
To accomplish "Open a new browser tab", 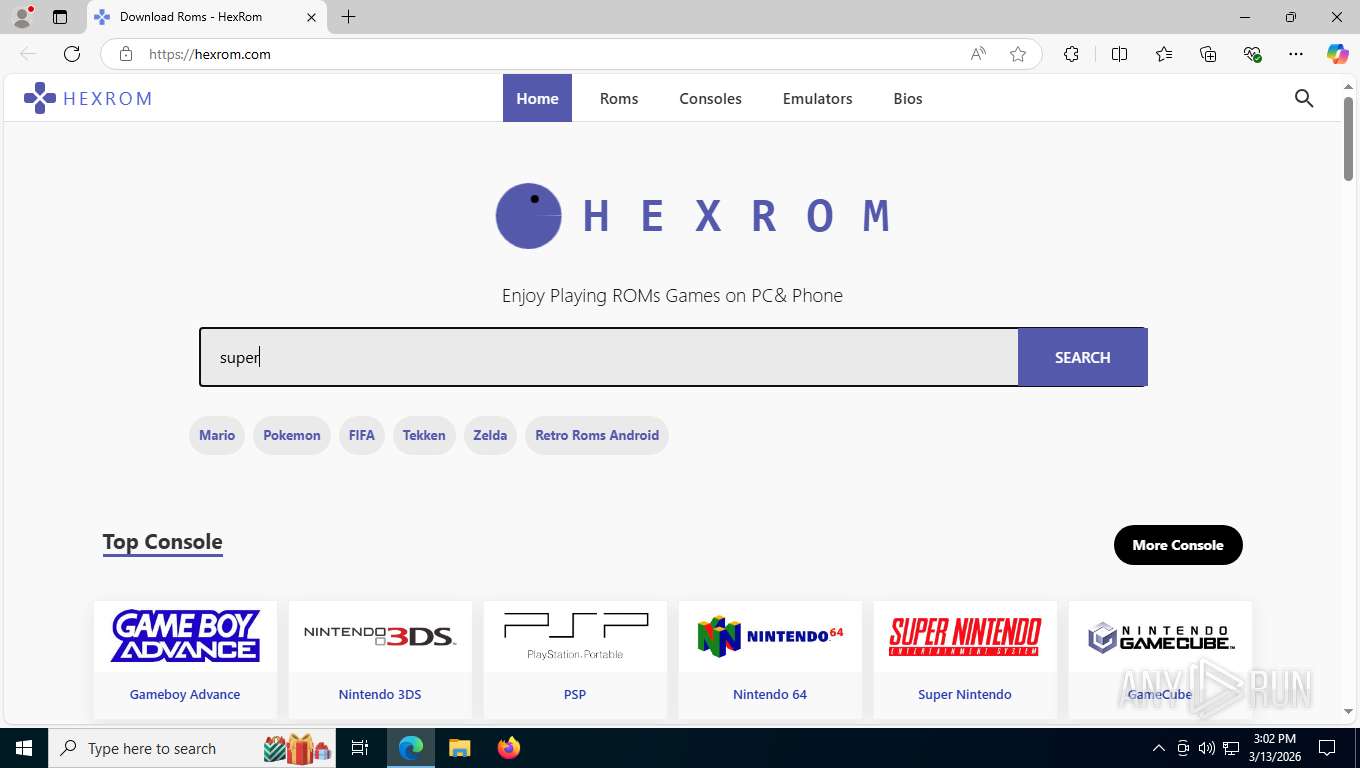I will pyautogui.click(x=348, y=17).
